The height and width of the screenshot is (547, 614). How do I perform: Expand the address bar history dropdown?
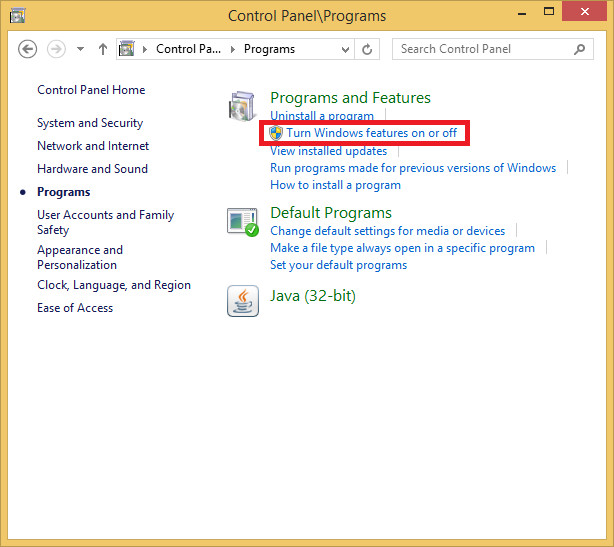point(345,50)
